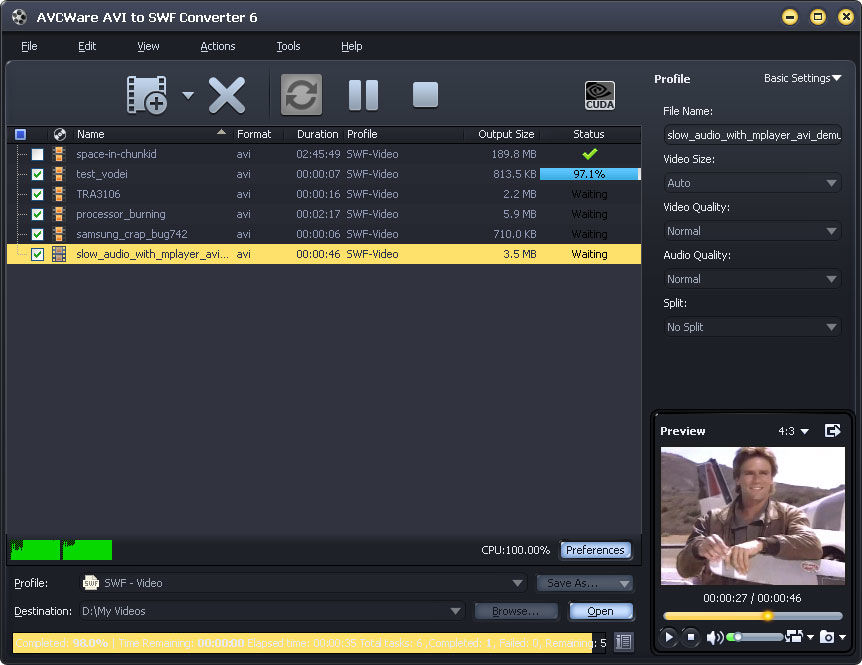Viewport: 862px width, 665px height.
Task: Open the snapshot options dropdown arrow
Action: click(x=842, y=638)
